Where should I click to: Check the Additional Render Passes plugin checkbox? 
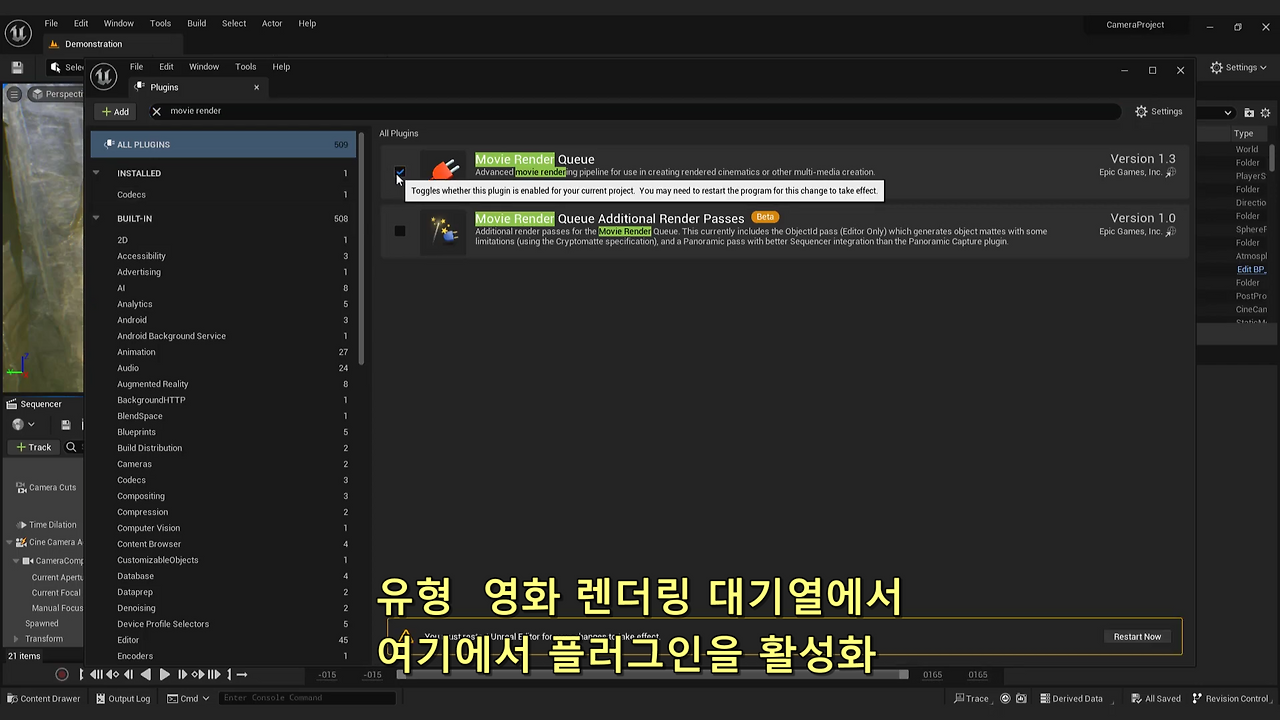[400, 230]
